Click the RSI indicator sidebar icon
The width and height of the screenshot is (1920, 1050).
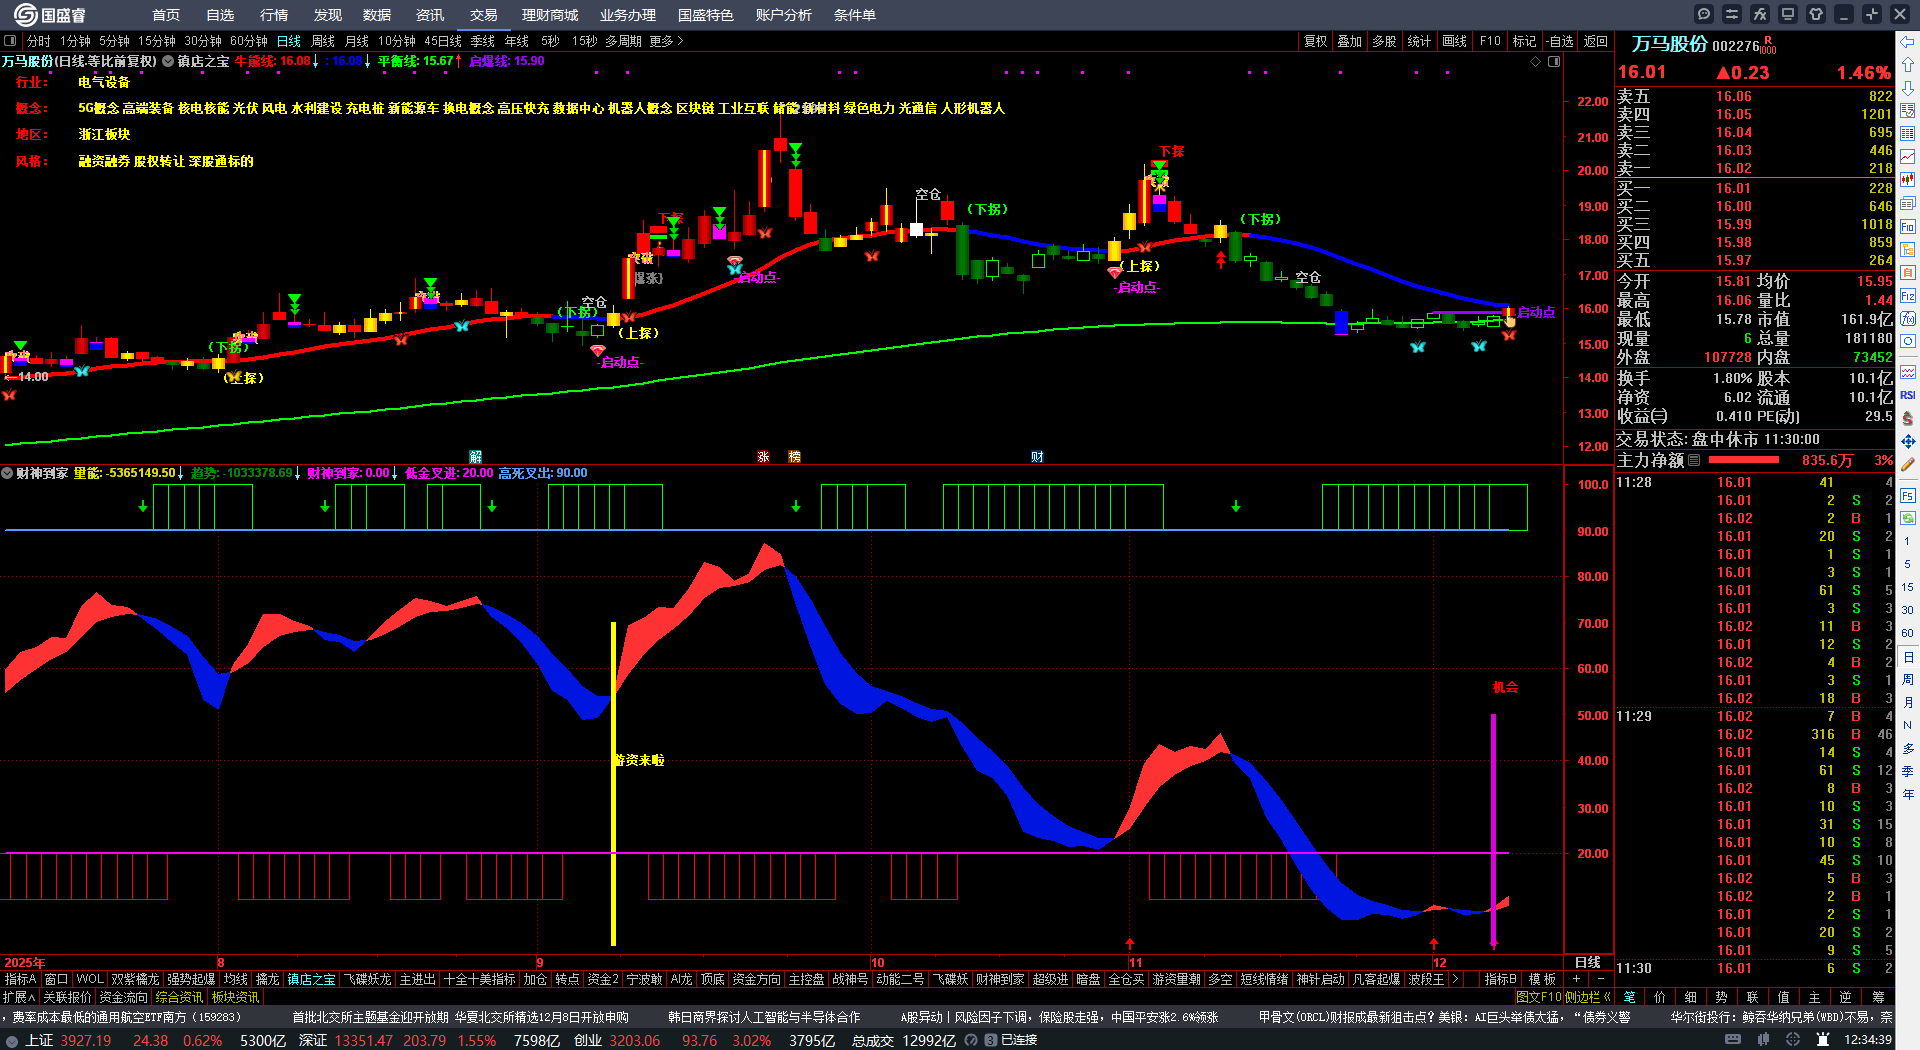(x=1908, y=396)
